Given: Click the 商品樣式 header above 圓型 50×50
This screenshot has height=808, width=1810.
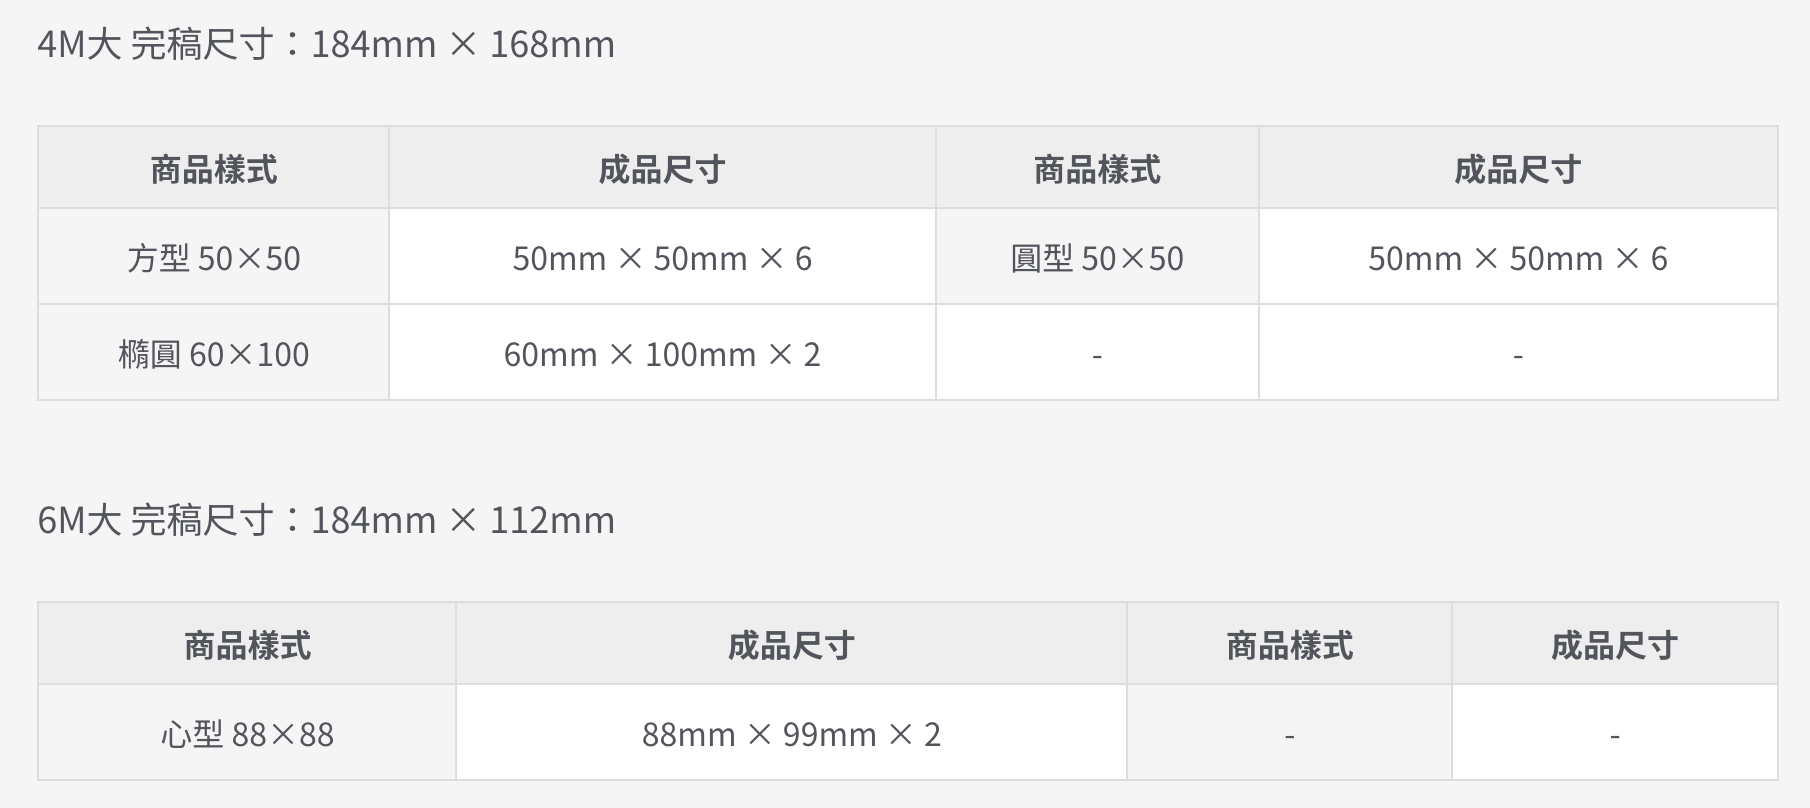Looking at the screenshot, I should (x=1097, y=170).
